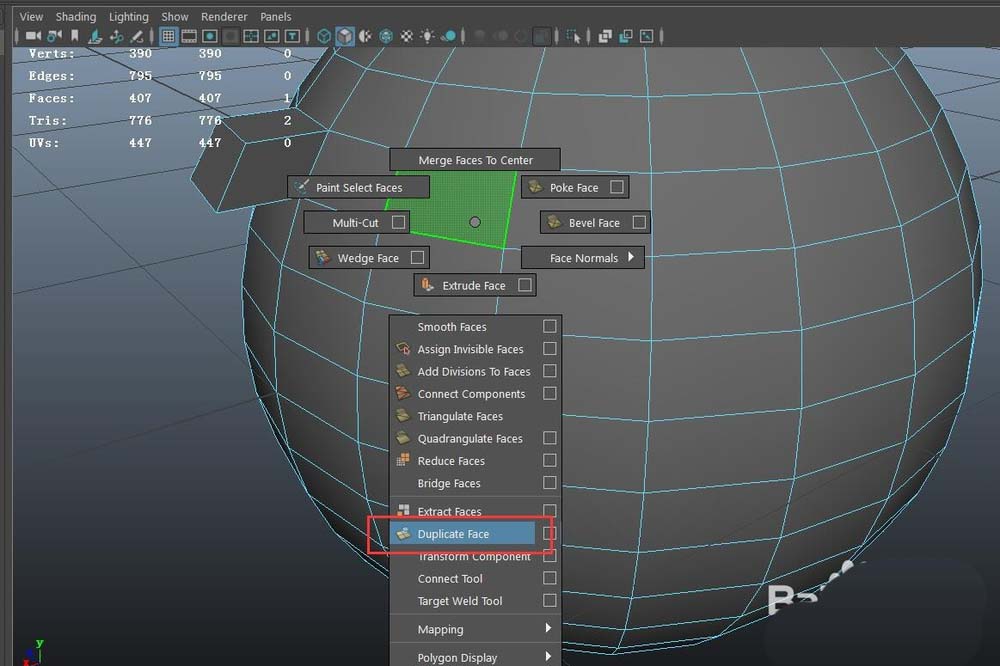Toggle the gate mask icon
This screenshot has height=666, width=1000.
tap(231, 36)
